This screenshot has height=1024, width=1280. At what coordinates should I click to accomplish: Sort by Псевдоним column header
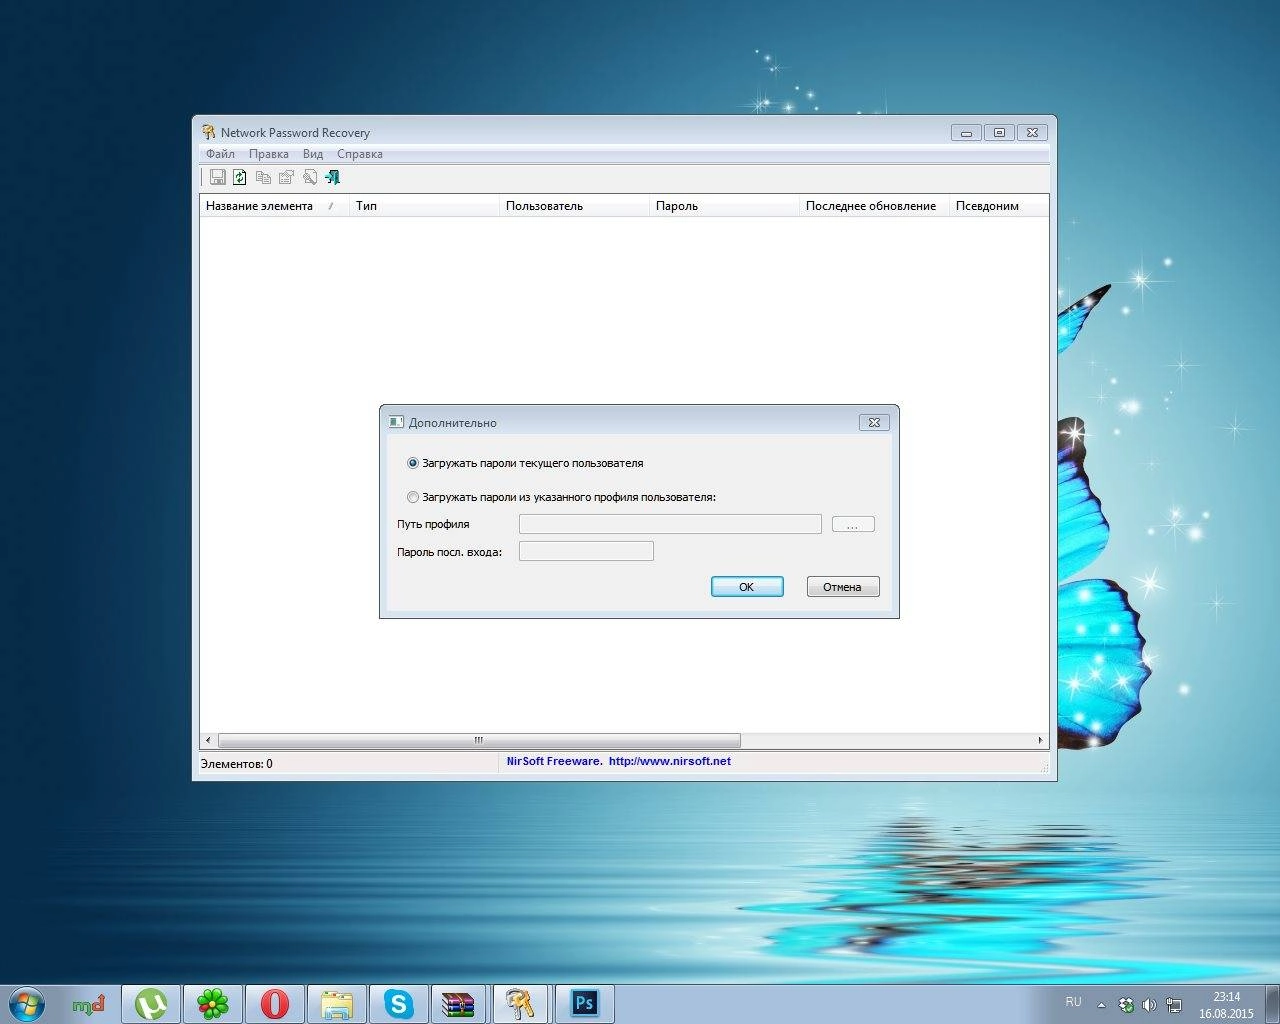(x=999, y=206)
